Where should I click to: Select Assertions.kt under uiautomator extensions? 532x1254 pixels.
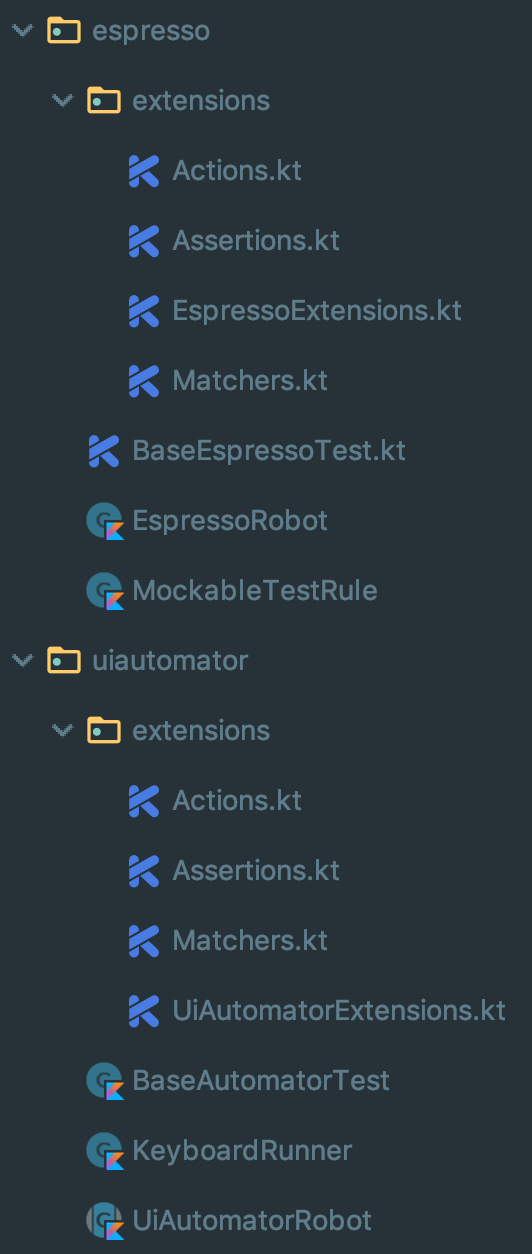pyautogui.click(x=256, y=871)
